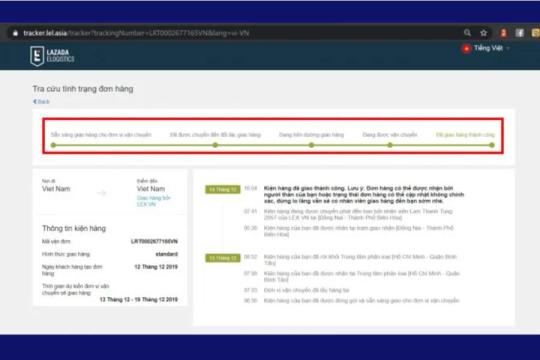
Task: Click the red browser extension icon
Action: (503, 33)
